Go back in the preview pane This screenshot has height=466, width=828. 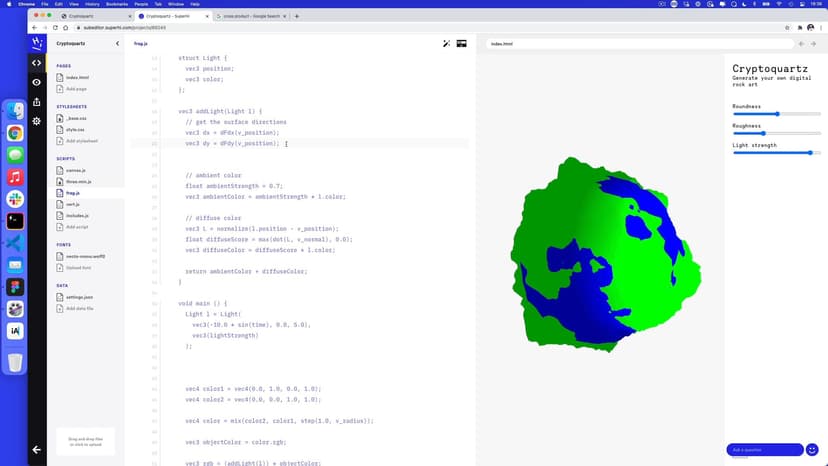tap(800, 44)
